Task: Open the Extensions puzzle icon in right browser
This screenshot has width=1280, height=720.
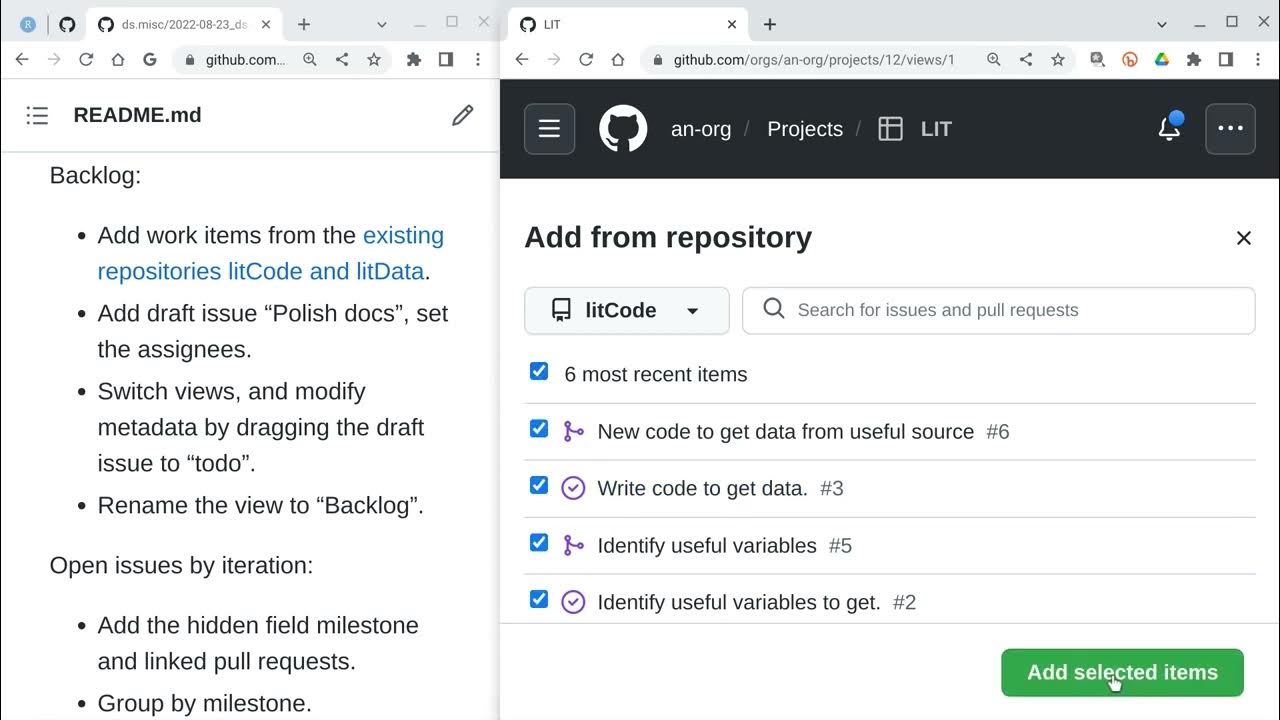Action: (x=1194, y=60)
